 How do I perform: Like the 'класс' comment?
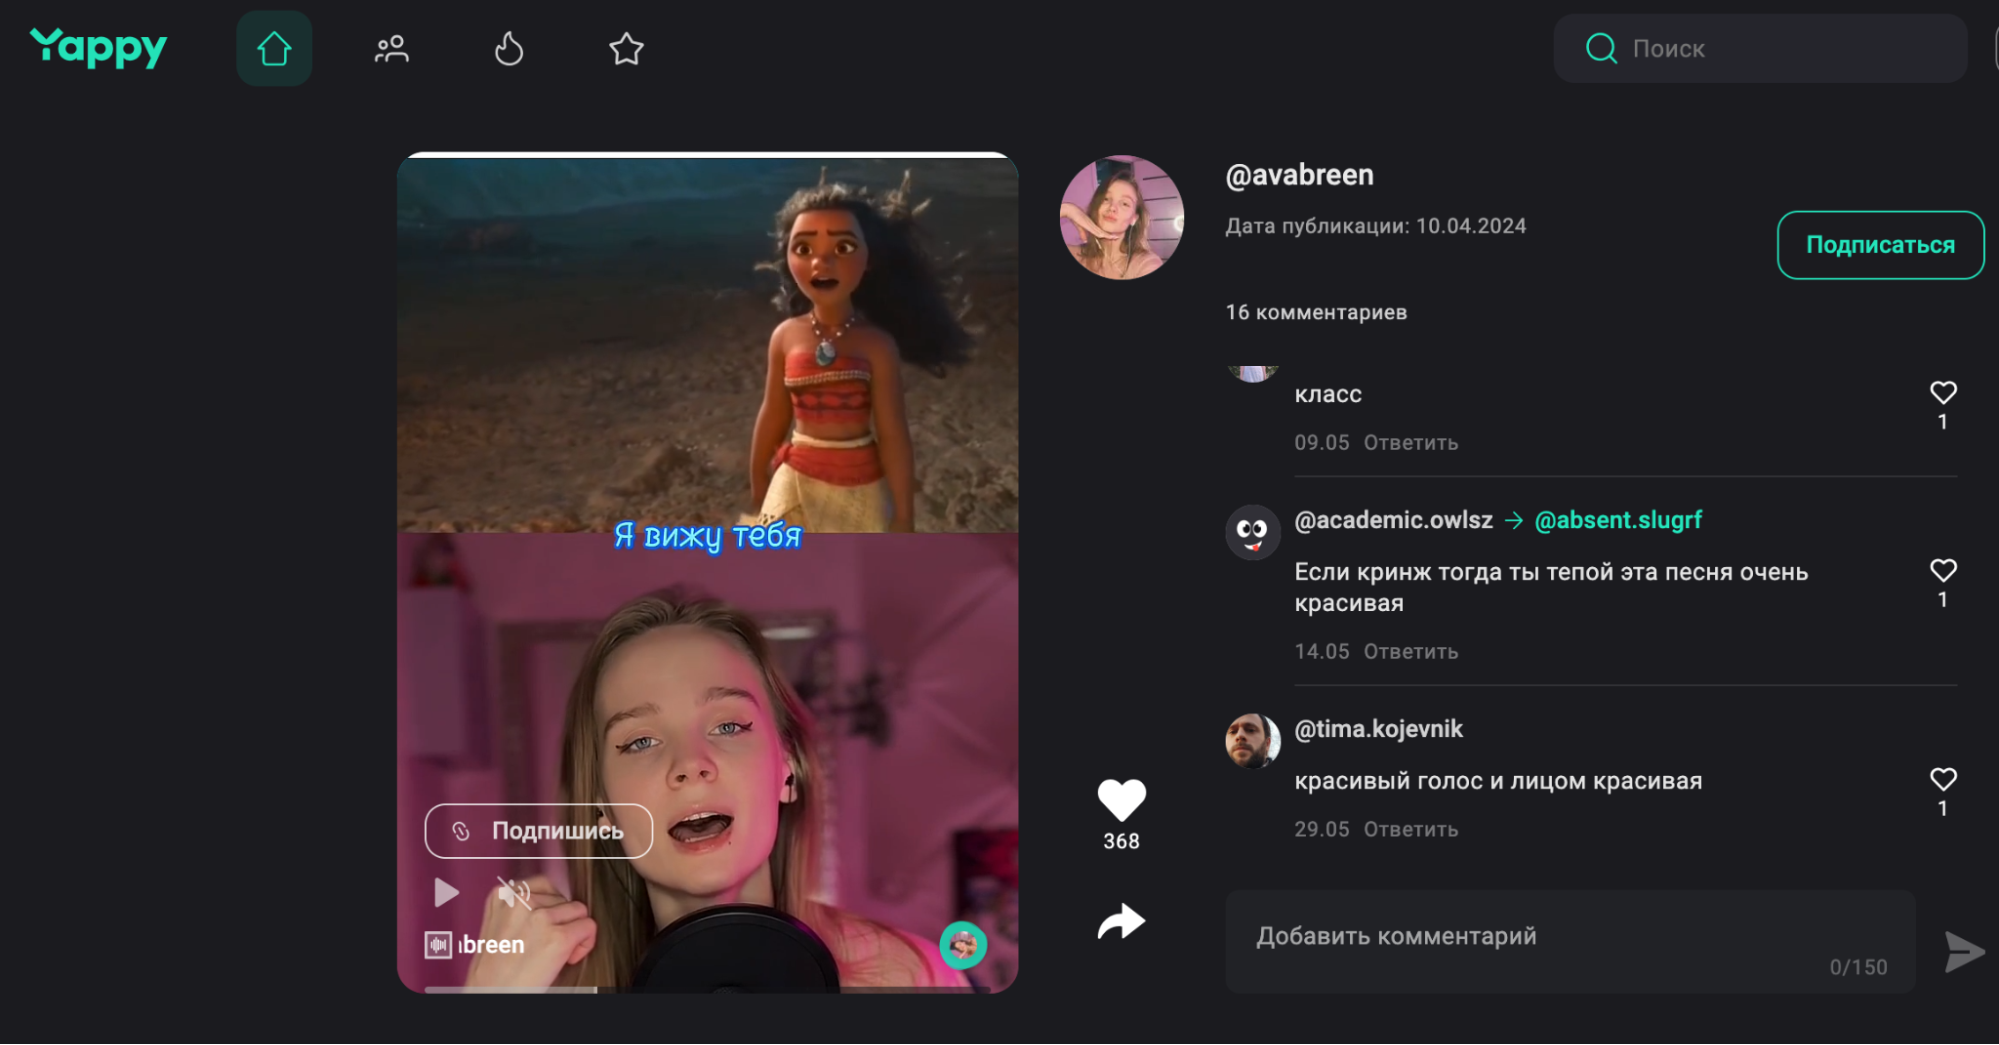coord(1943,393)
